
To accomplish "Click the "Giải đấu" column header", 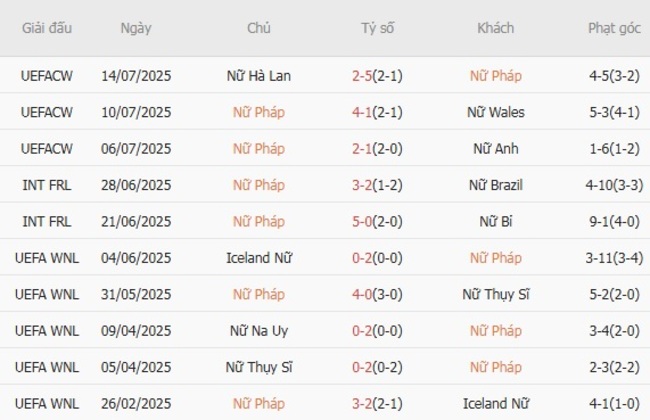I will click(46, 28).
